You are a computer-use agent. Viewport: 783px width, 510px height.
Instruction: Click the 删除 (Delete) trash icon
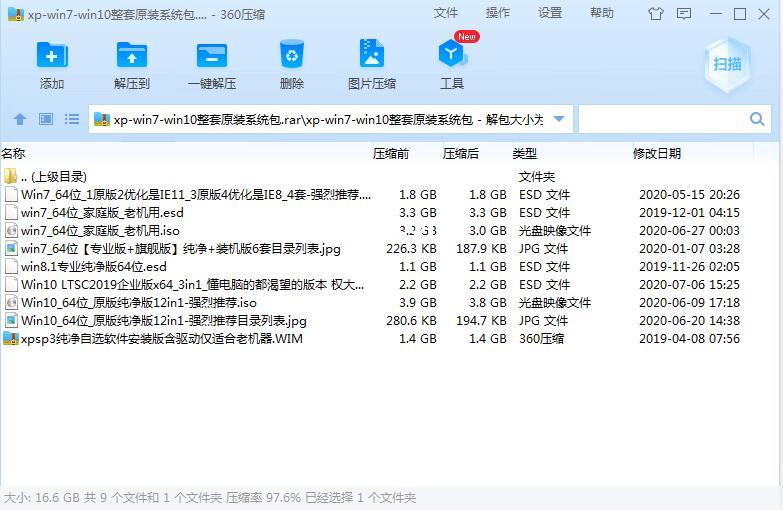(292, 54)
